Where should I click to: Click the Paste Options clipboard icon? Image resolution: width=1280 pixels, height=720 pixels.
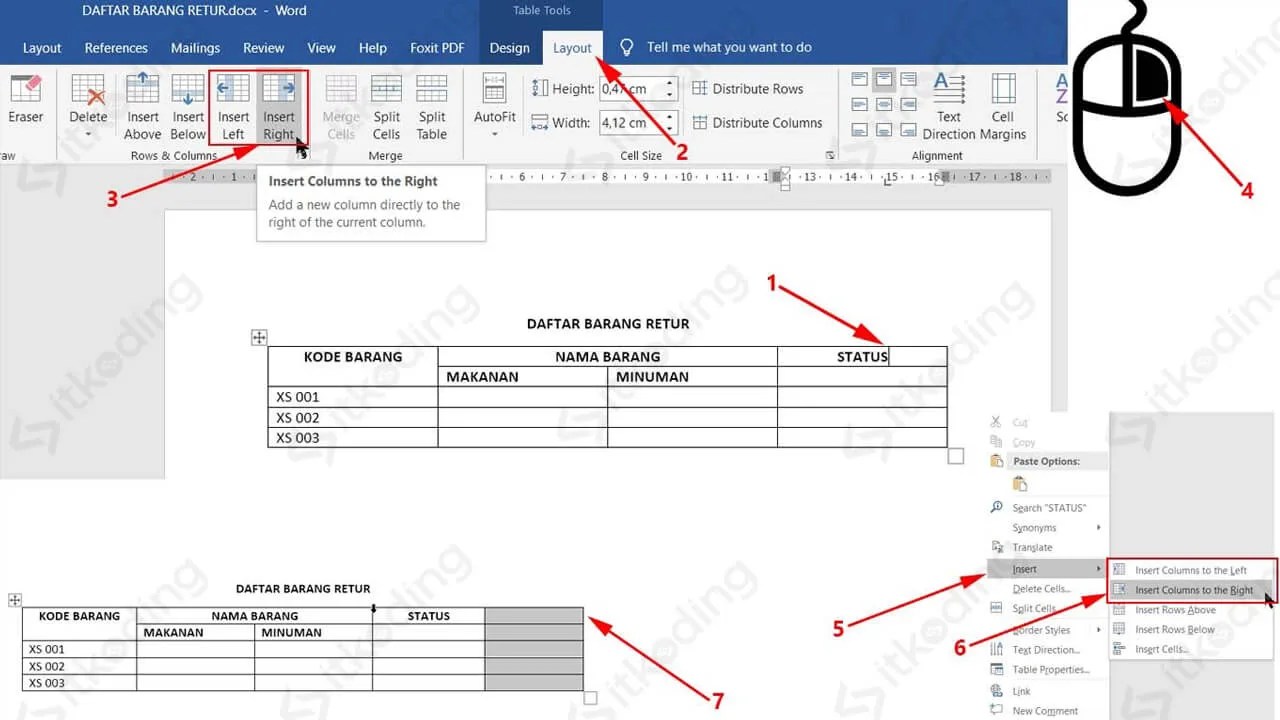(1020, 484)
